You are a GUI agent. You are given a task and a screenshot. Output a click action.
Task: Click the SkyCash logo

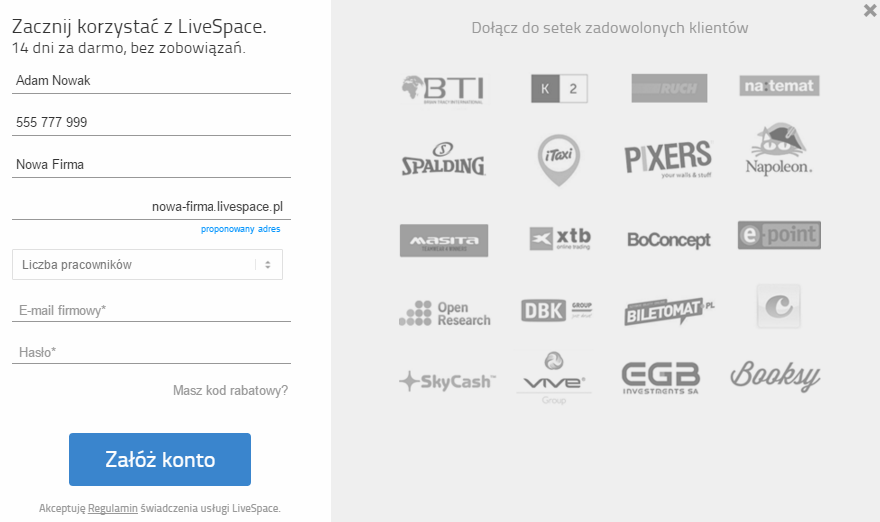point(447,381)
